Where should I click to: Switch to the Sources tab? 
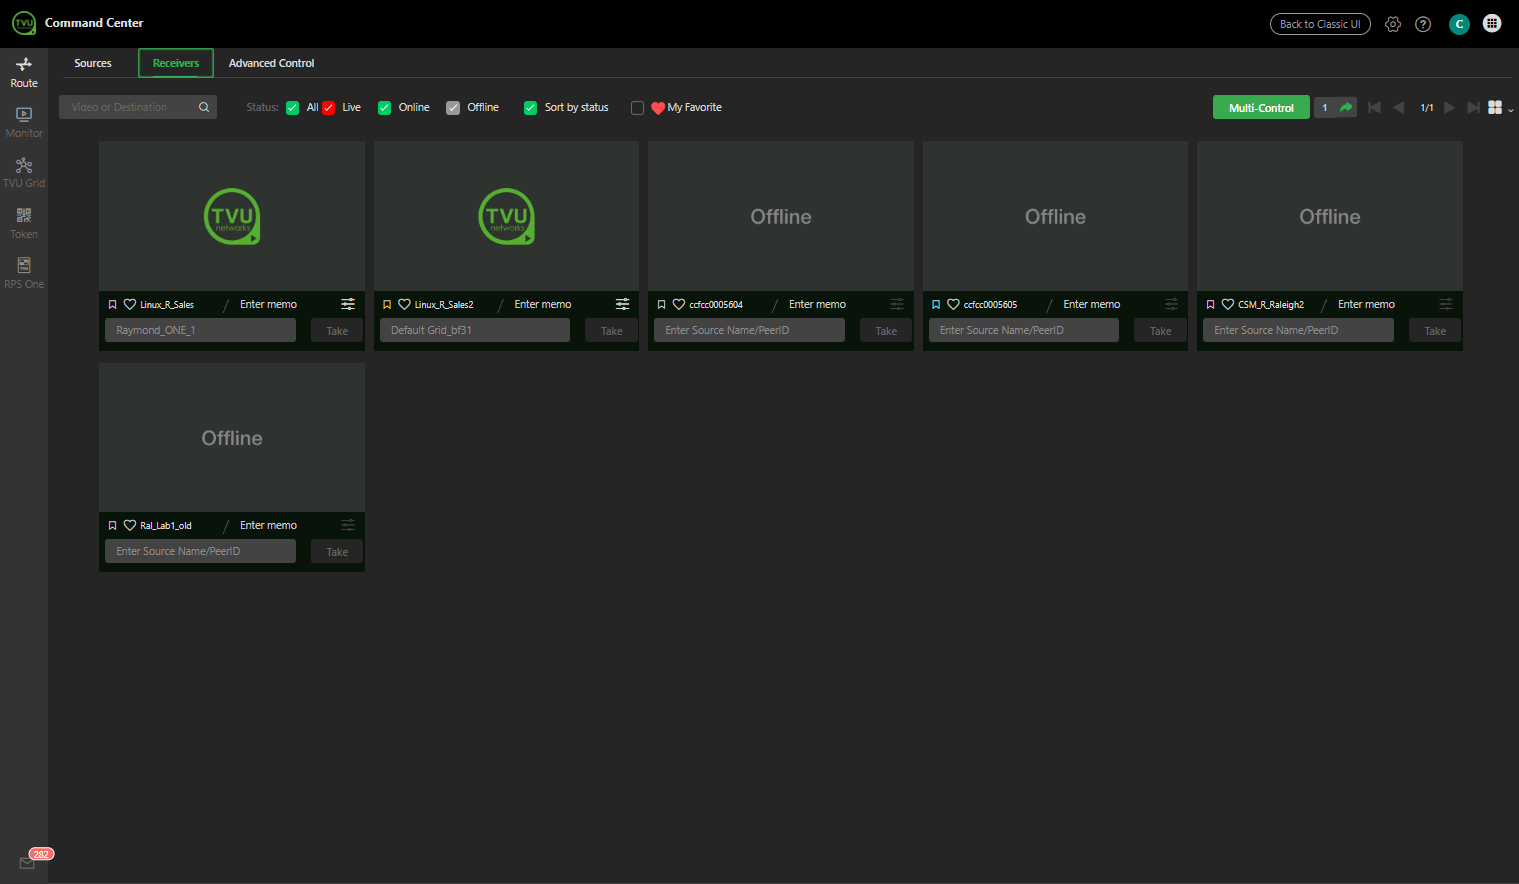click(x=93, y=63)
